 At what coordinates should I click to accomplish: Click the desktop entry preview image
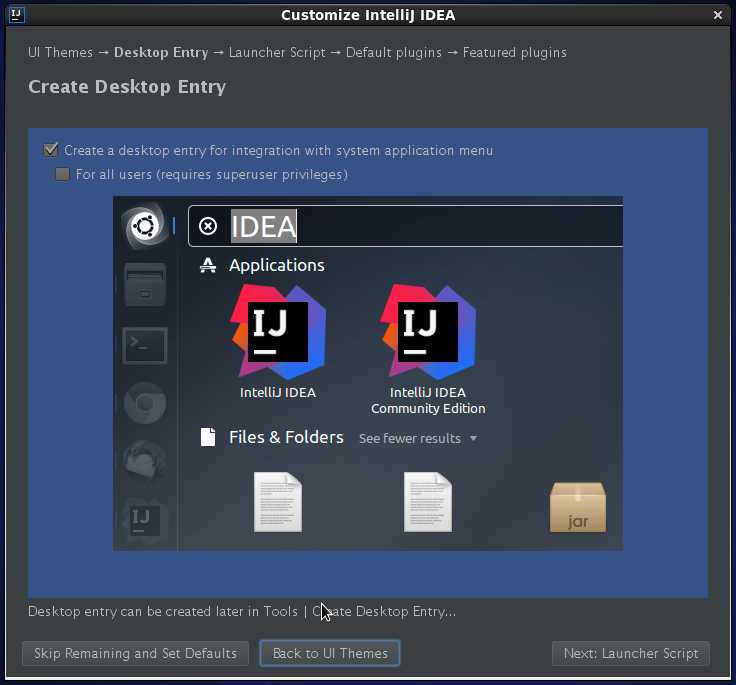[368, 373]
